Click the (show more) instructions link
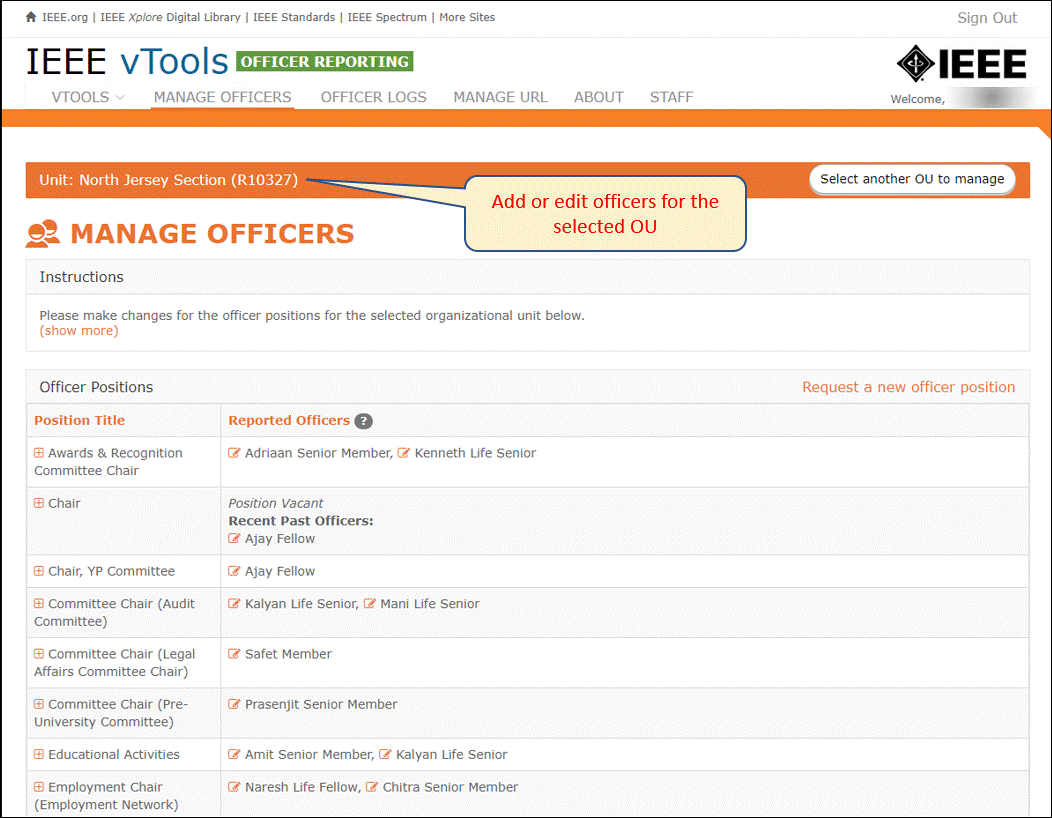Viewport: 1052px width, 818px height. click(78, 331)
